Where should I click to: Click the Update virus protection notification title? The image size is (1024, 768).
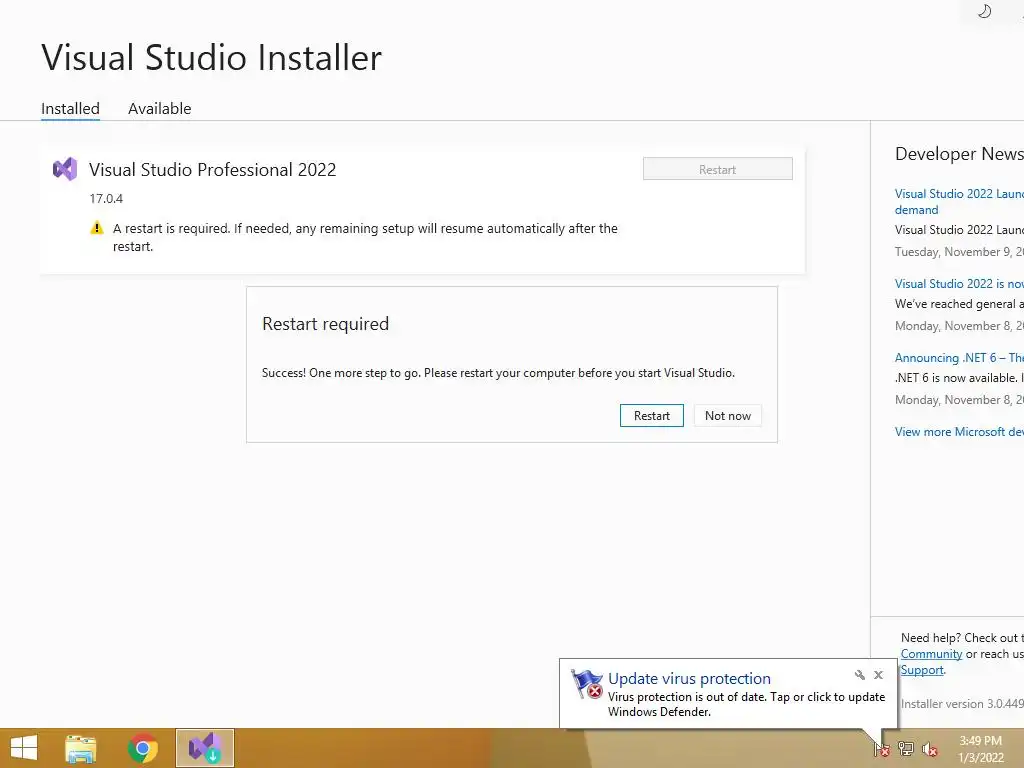click(x=689, y=679)
